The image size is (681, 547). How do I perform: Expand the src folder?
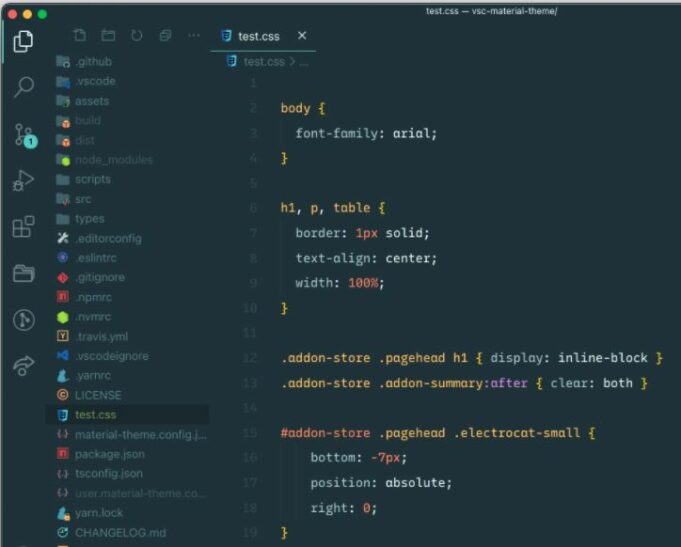pyautogui.click(x=82, y=199)
